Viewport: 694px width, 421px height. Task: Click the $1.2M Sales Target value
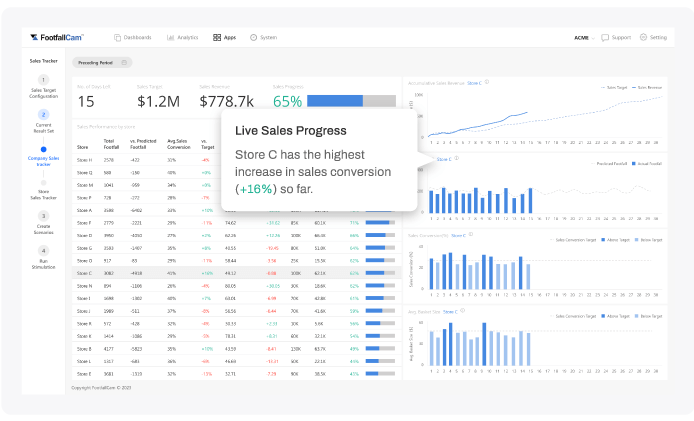click(158, 101)
